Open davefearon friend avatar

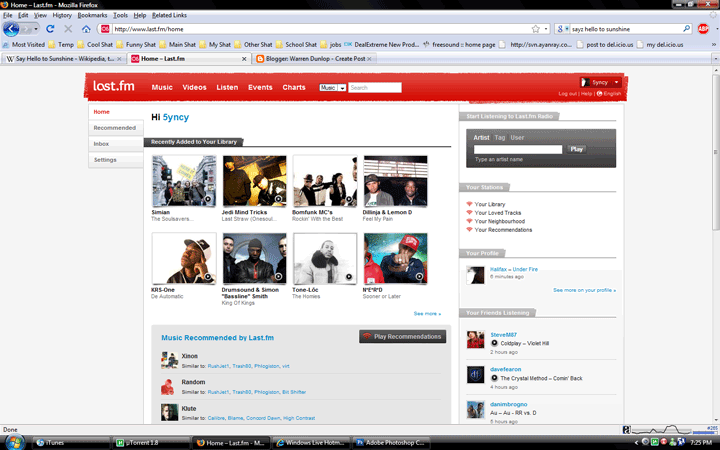click(475, 375)
